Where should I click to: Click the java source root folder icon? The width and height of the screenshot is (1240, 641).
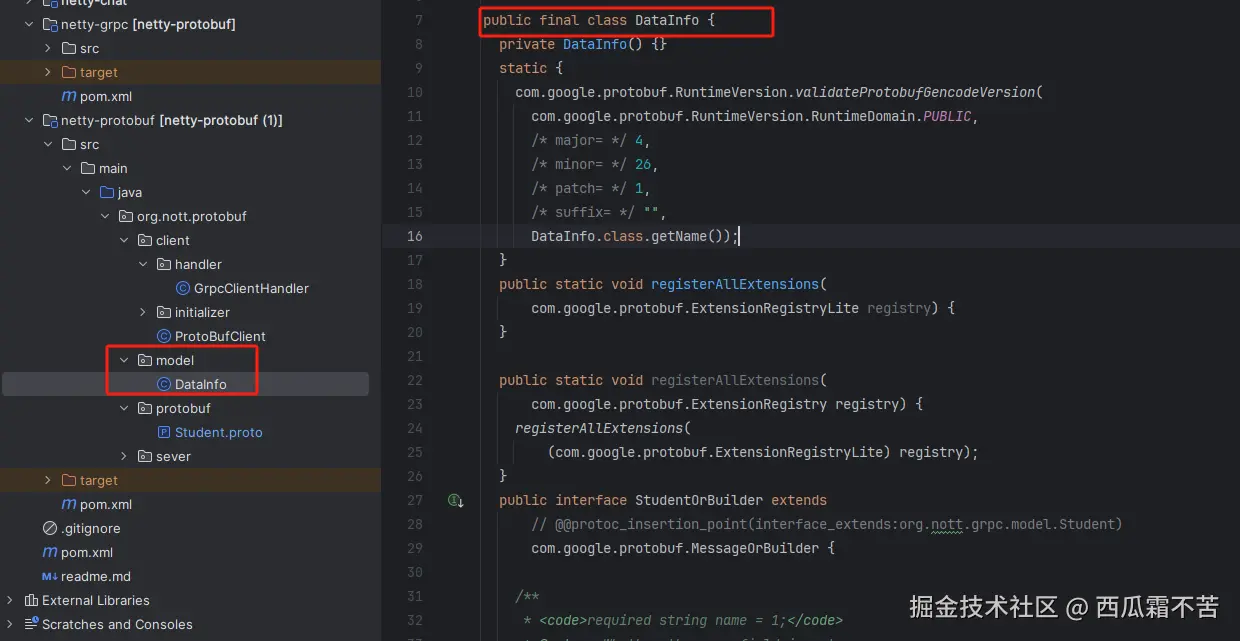coord(107,192)
